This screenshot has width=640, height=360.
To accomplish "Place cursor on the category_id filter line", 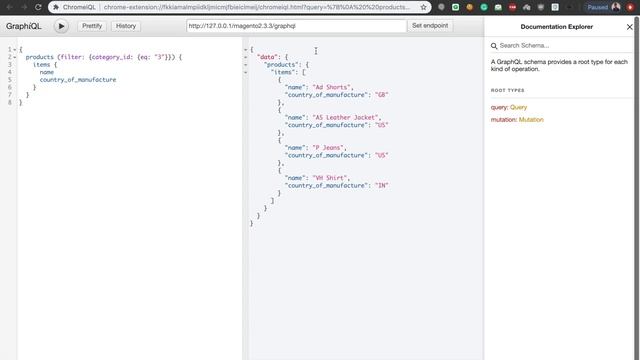I will [x=104, y=57].
